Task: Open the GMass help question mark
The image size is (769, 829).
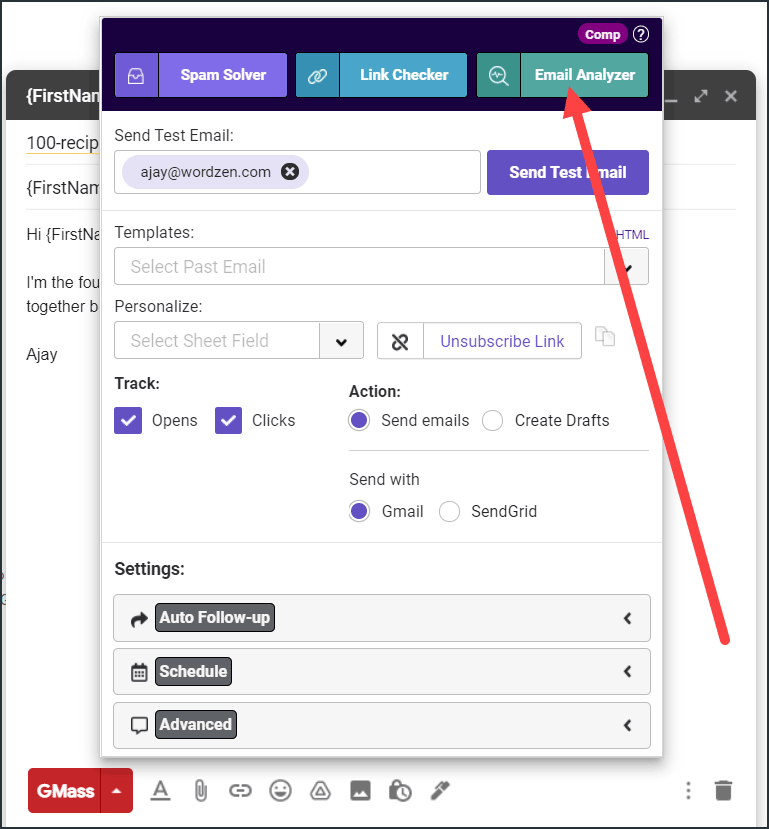Action: 641,34
